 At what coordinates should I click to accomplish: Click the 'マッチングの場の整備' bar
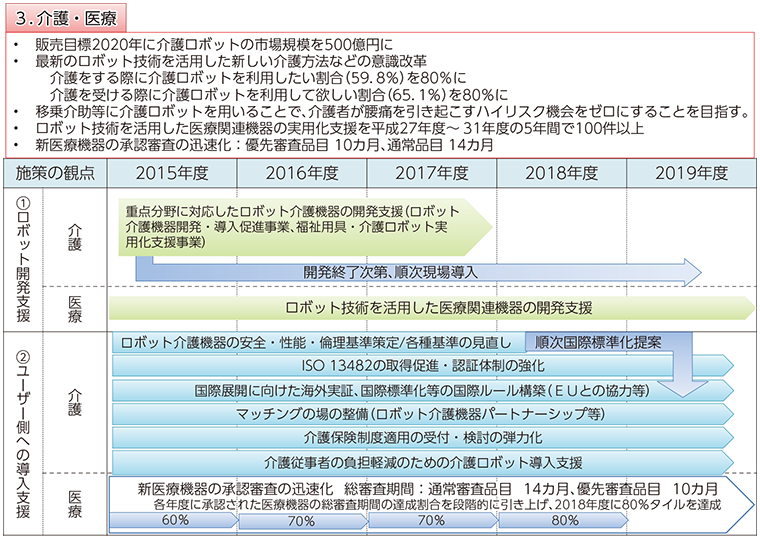(423, 414)
